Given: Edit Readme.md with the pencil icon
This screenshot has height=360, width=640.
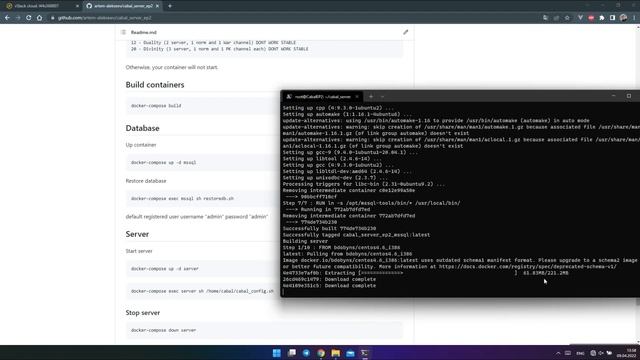Looking at the screenshot, I should coord(405,32).
